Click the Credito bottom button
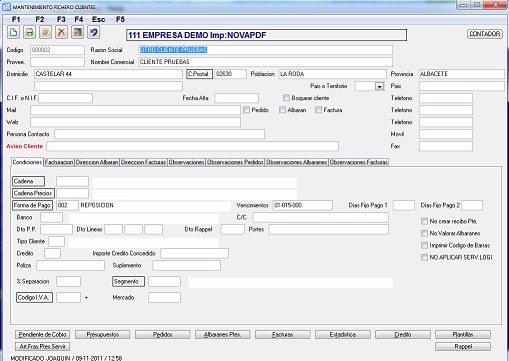Screen dimensions: 509x361 tap(402, 334)
